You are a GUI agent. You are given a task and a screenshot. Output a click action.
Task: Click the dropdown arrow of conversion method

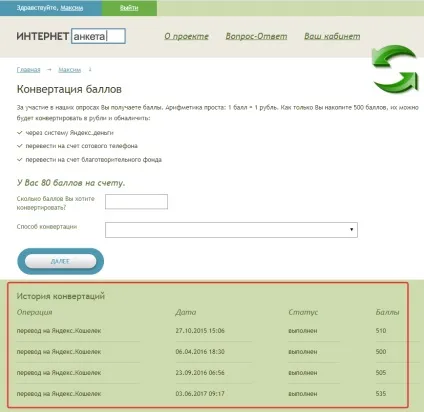(x=351, y=230)
